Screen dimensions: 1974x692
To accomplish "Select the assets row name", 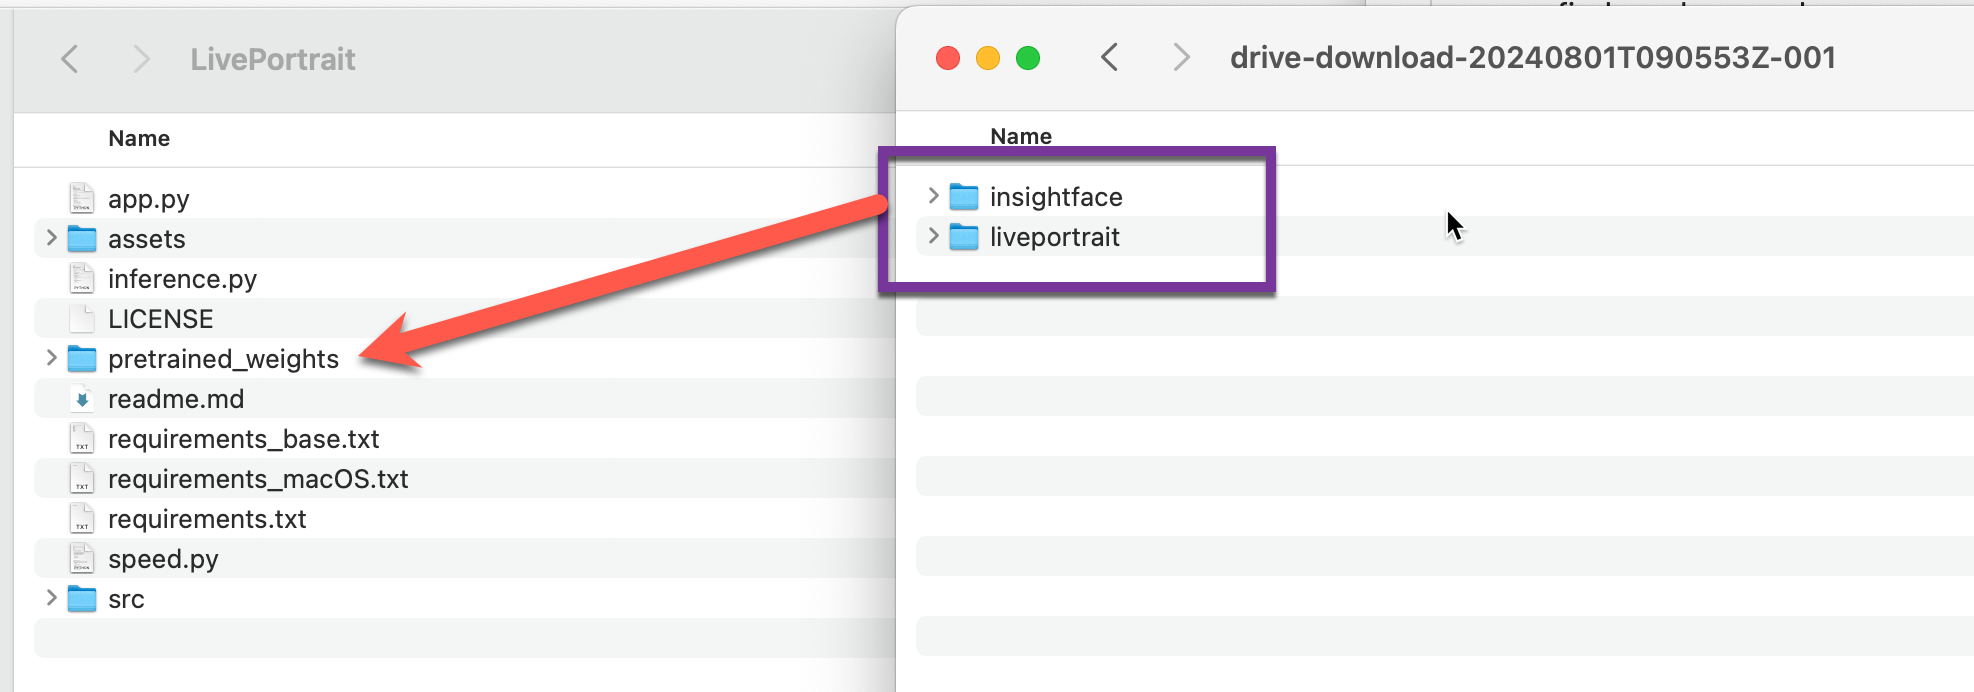I will pos(147,239).
